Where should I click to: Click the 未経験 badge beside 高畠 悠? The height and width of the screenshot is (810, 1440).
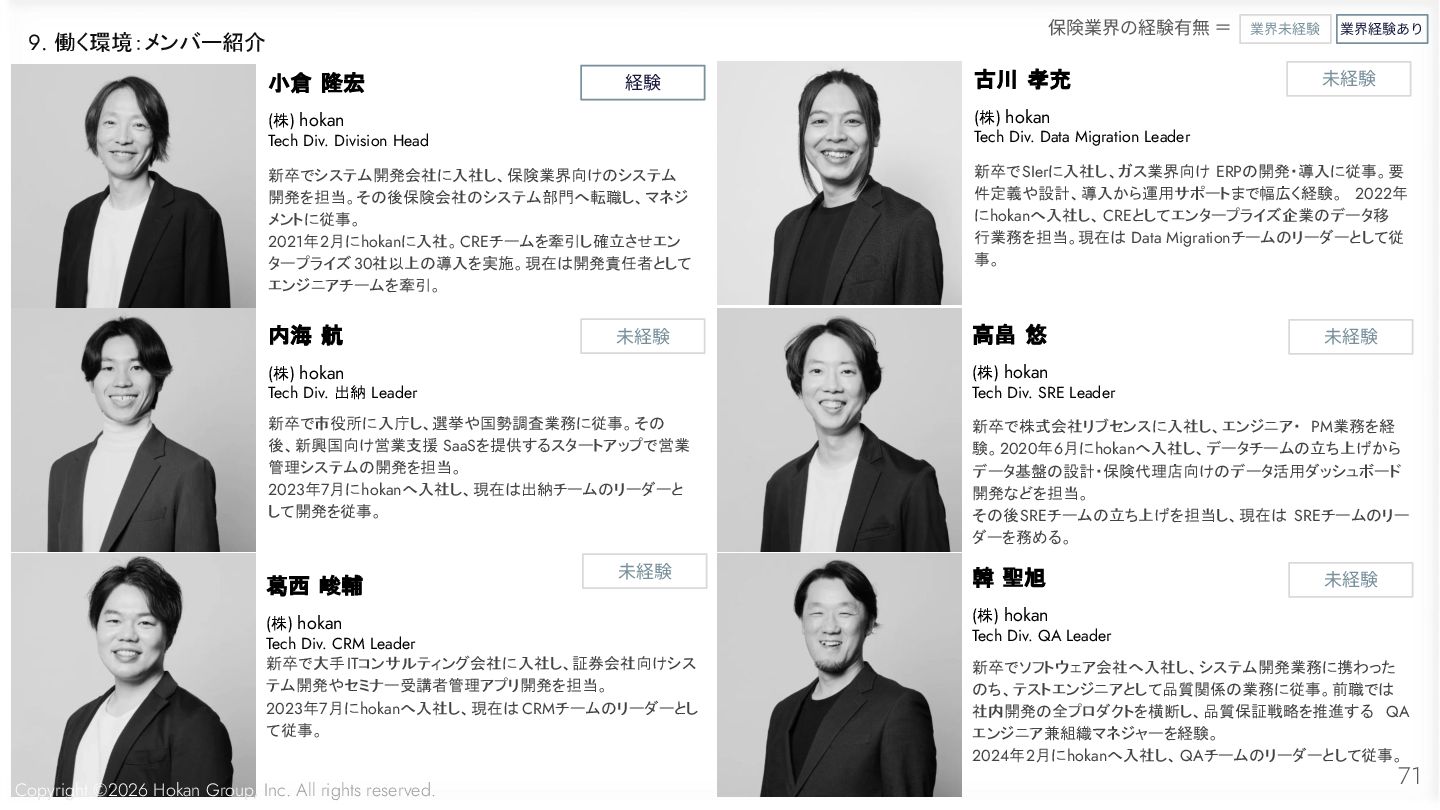pyautogui.click(x=1351, y=337)
